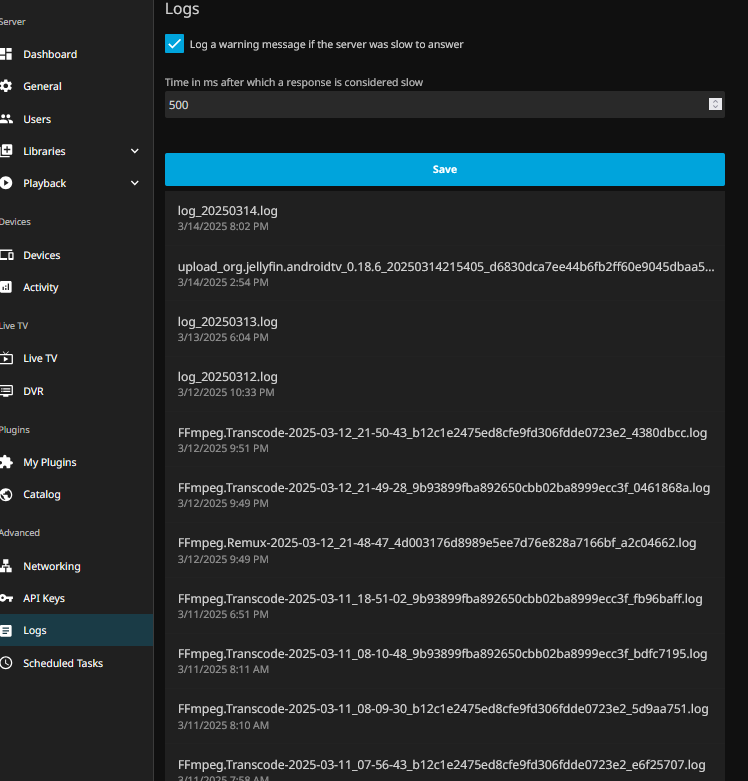Click the Live TV icon

[x=6, y=358]
